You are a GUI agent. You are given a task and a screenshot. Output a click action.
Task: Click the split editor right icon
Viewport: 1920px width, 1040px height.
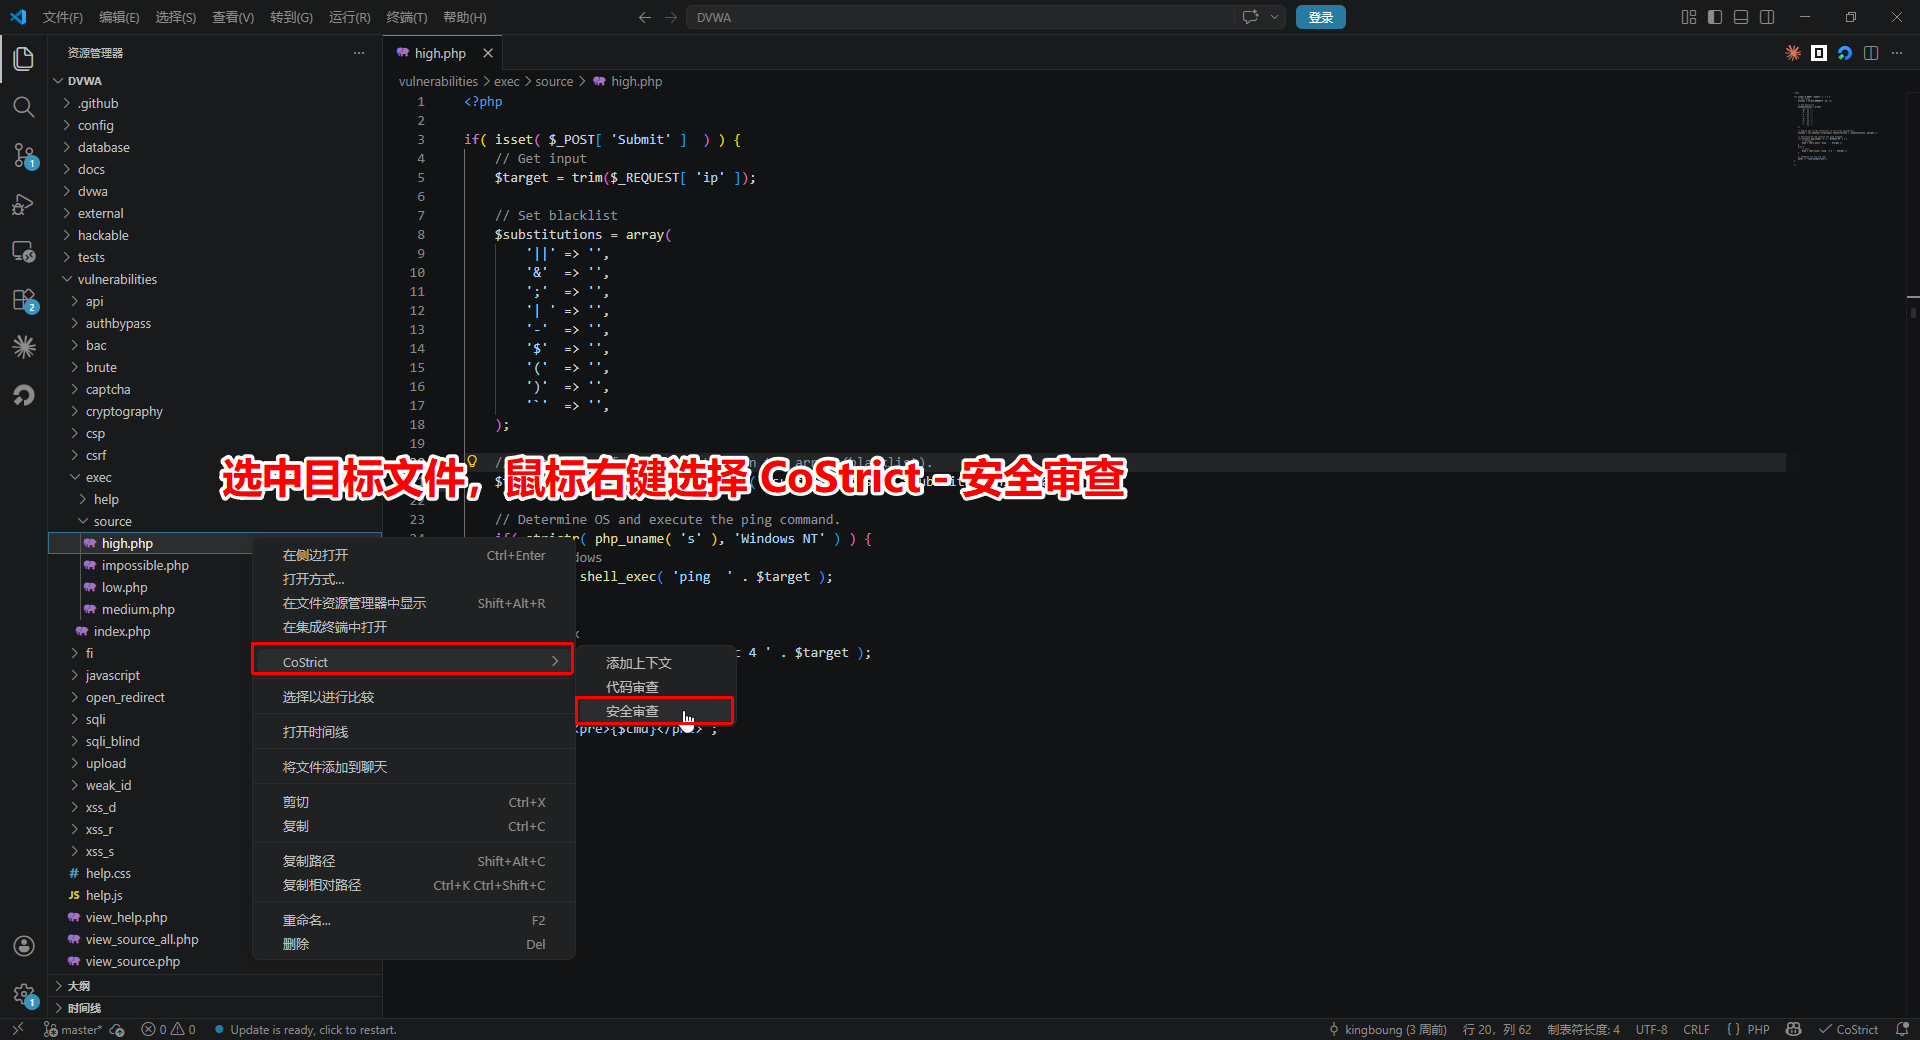pos(1871,53)
